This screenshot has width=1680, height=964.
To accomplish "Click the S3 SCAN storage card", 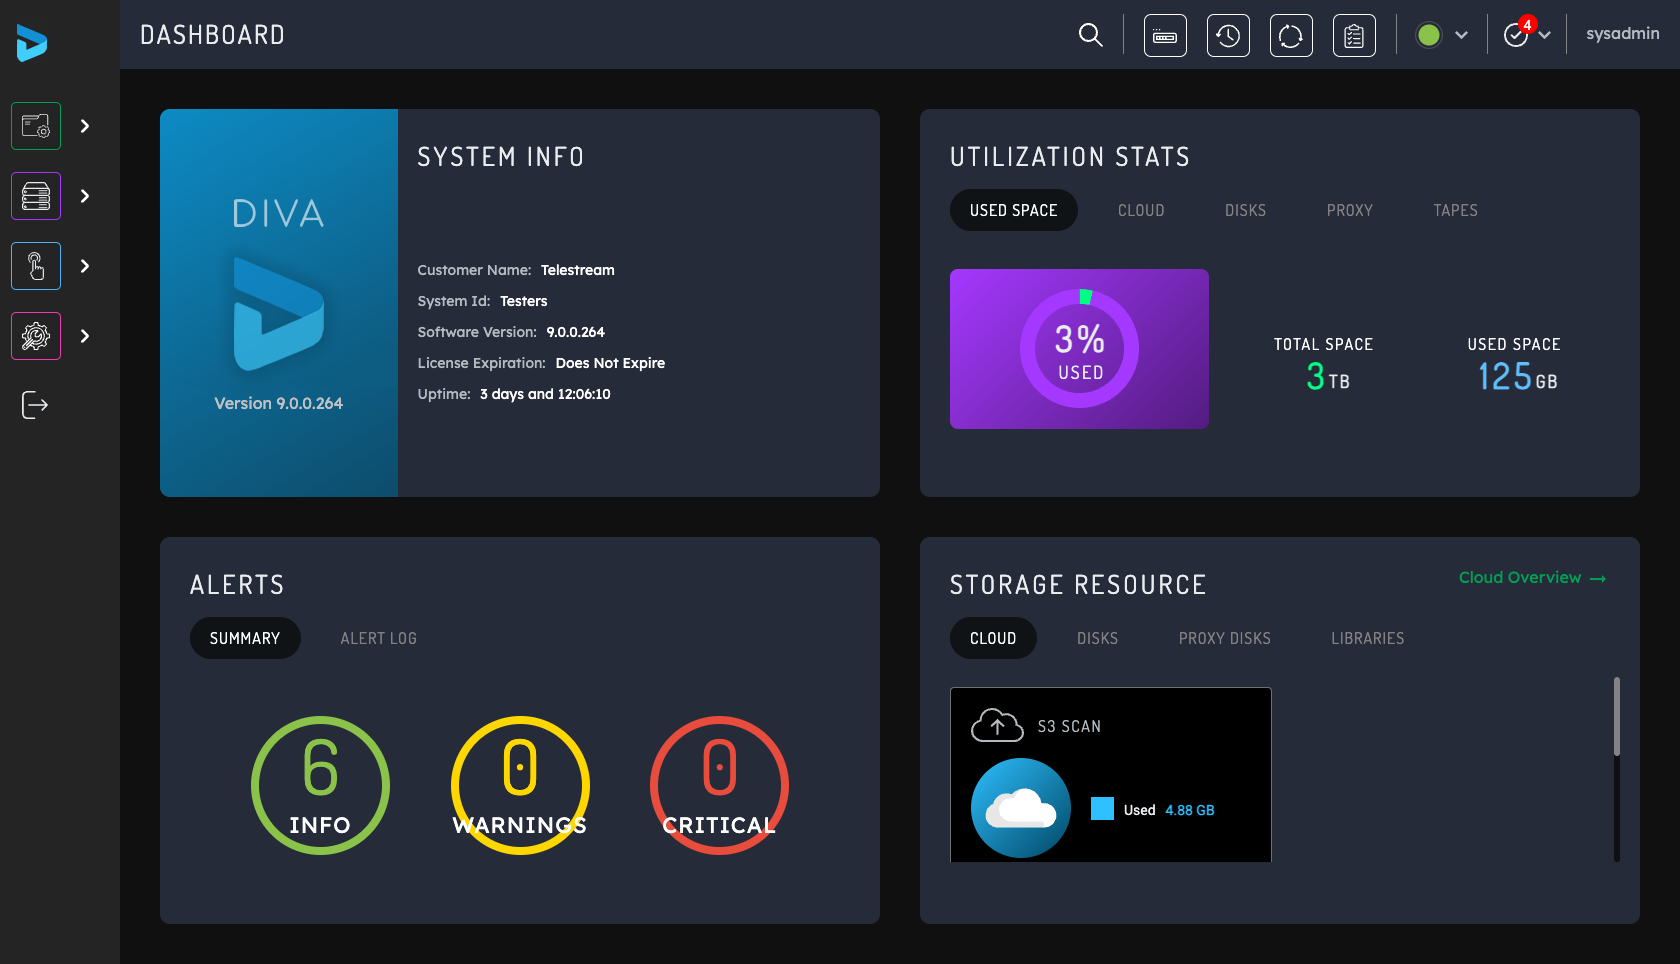I will click(x=1111, y=775).
